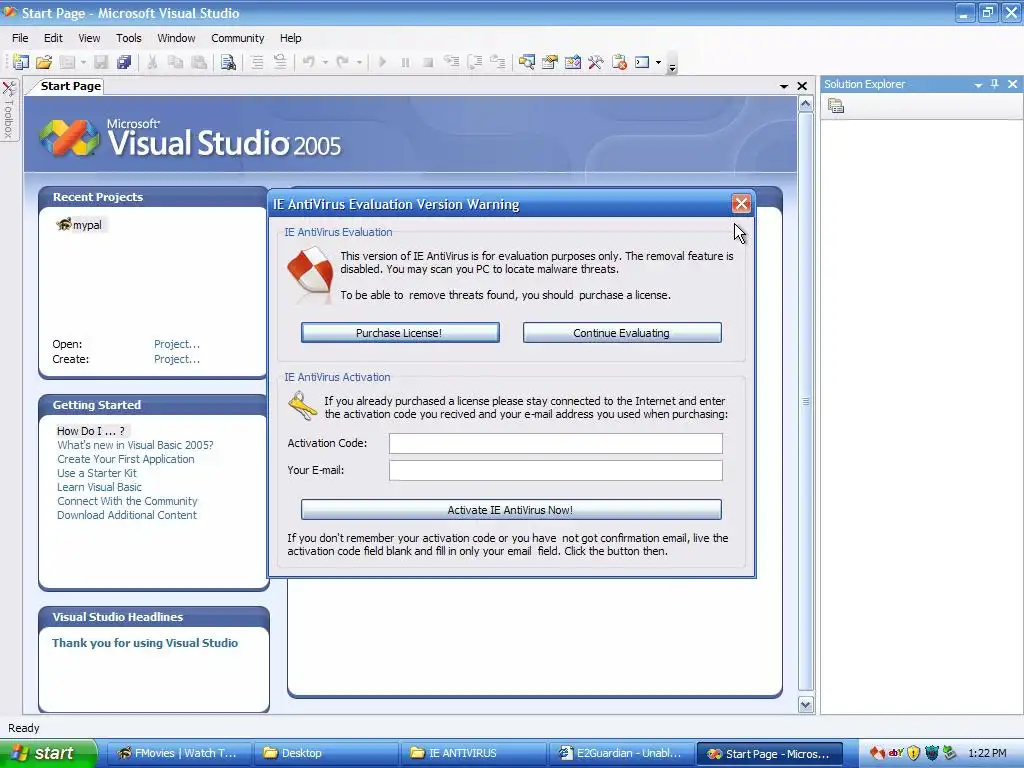Click the Continue Evaluating button
The width and height of the screenshot is (1024, 768).
point(622,332)
